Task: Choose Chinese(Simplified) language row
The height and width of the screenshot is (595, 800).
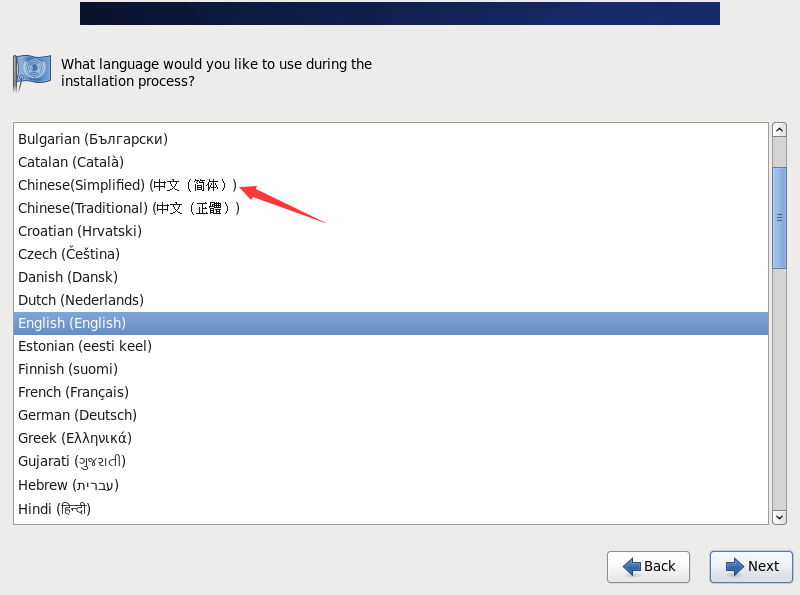Action: tap(391, 185)
